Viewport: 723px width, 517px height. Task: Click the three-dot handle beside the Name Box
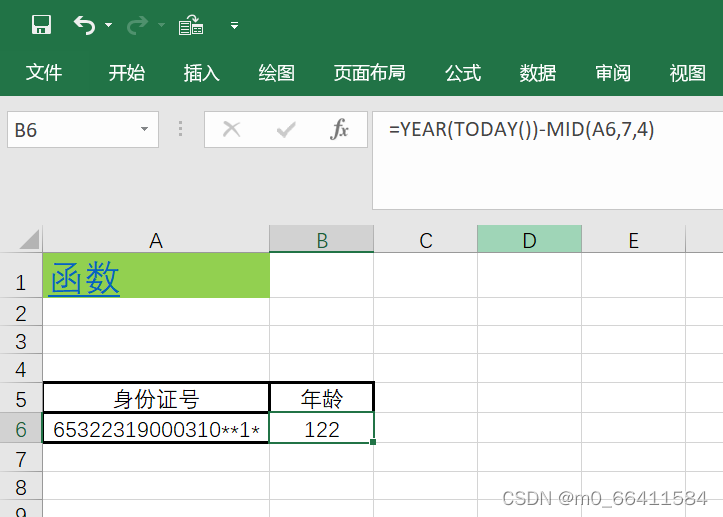tap(180, 129)
